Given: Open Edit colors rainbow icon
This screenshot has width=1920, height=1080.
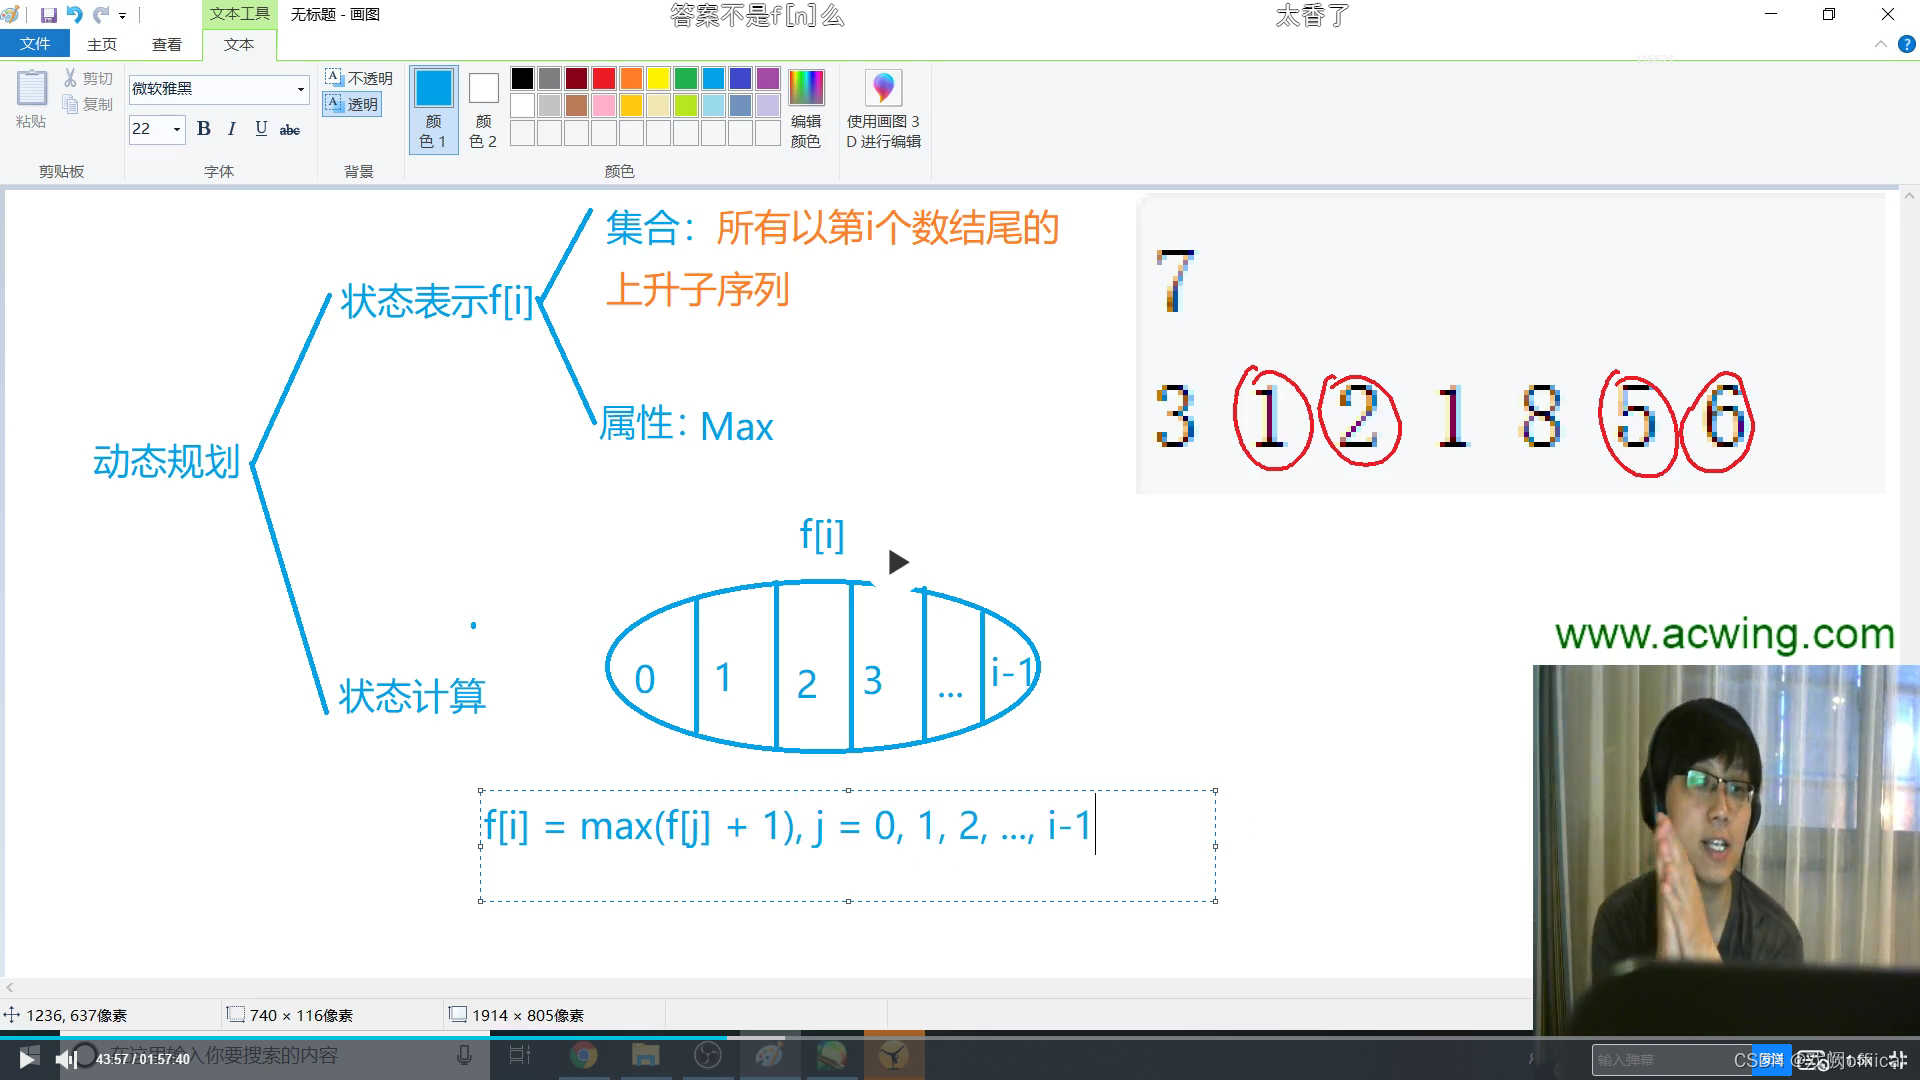Looking at the screenshot, I should coord(806,88).
